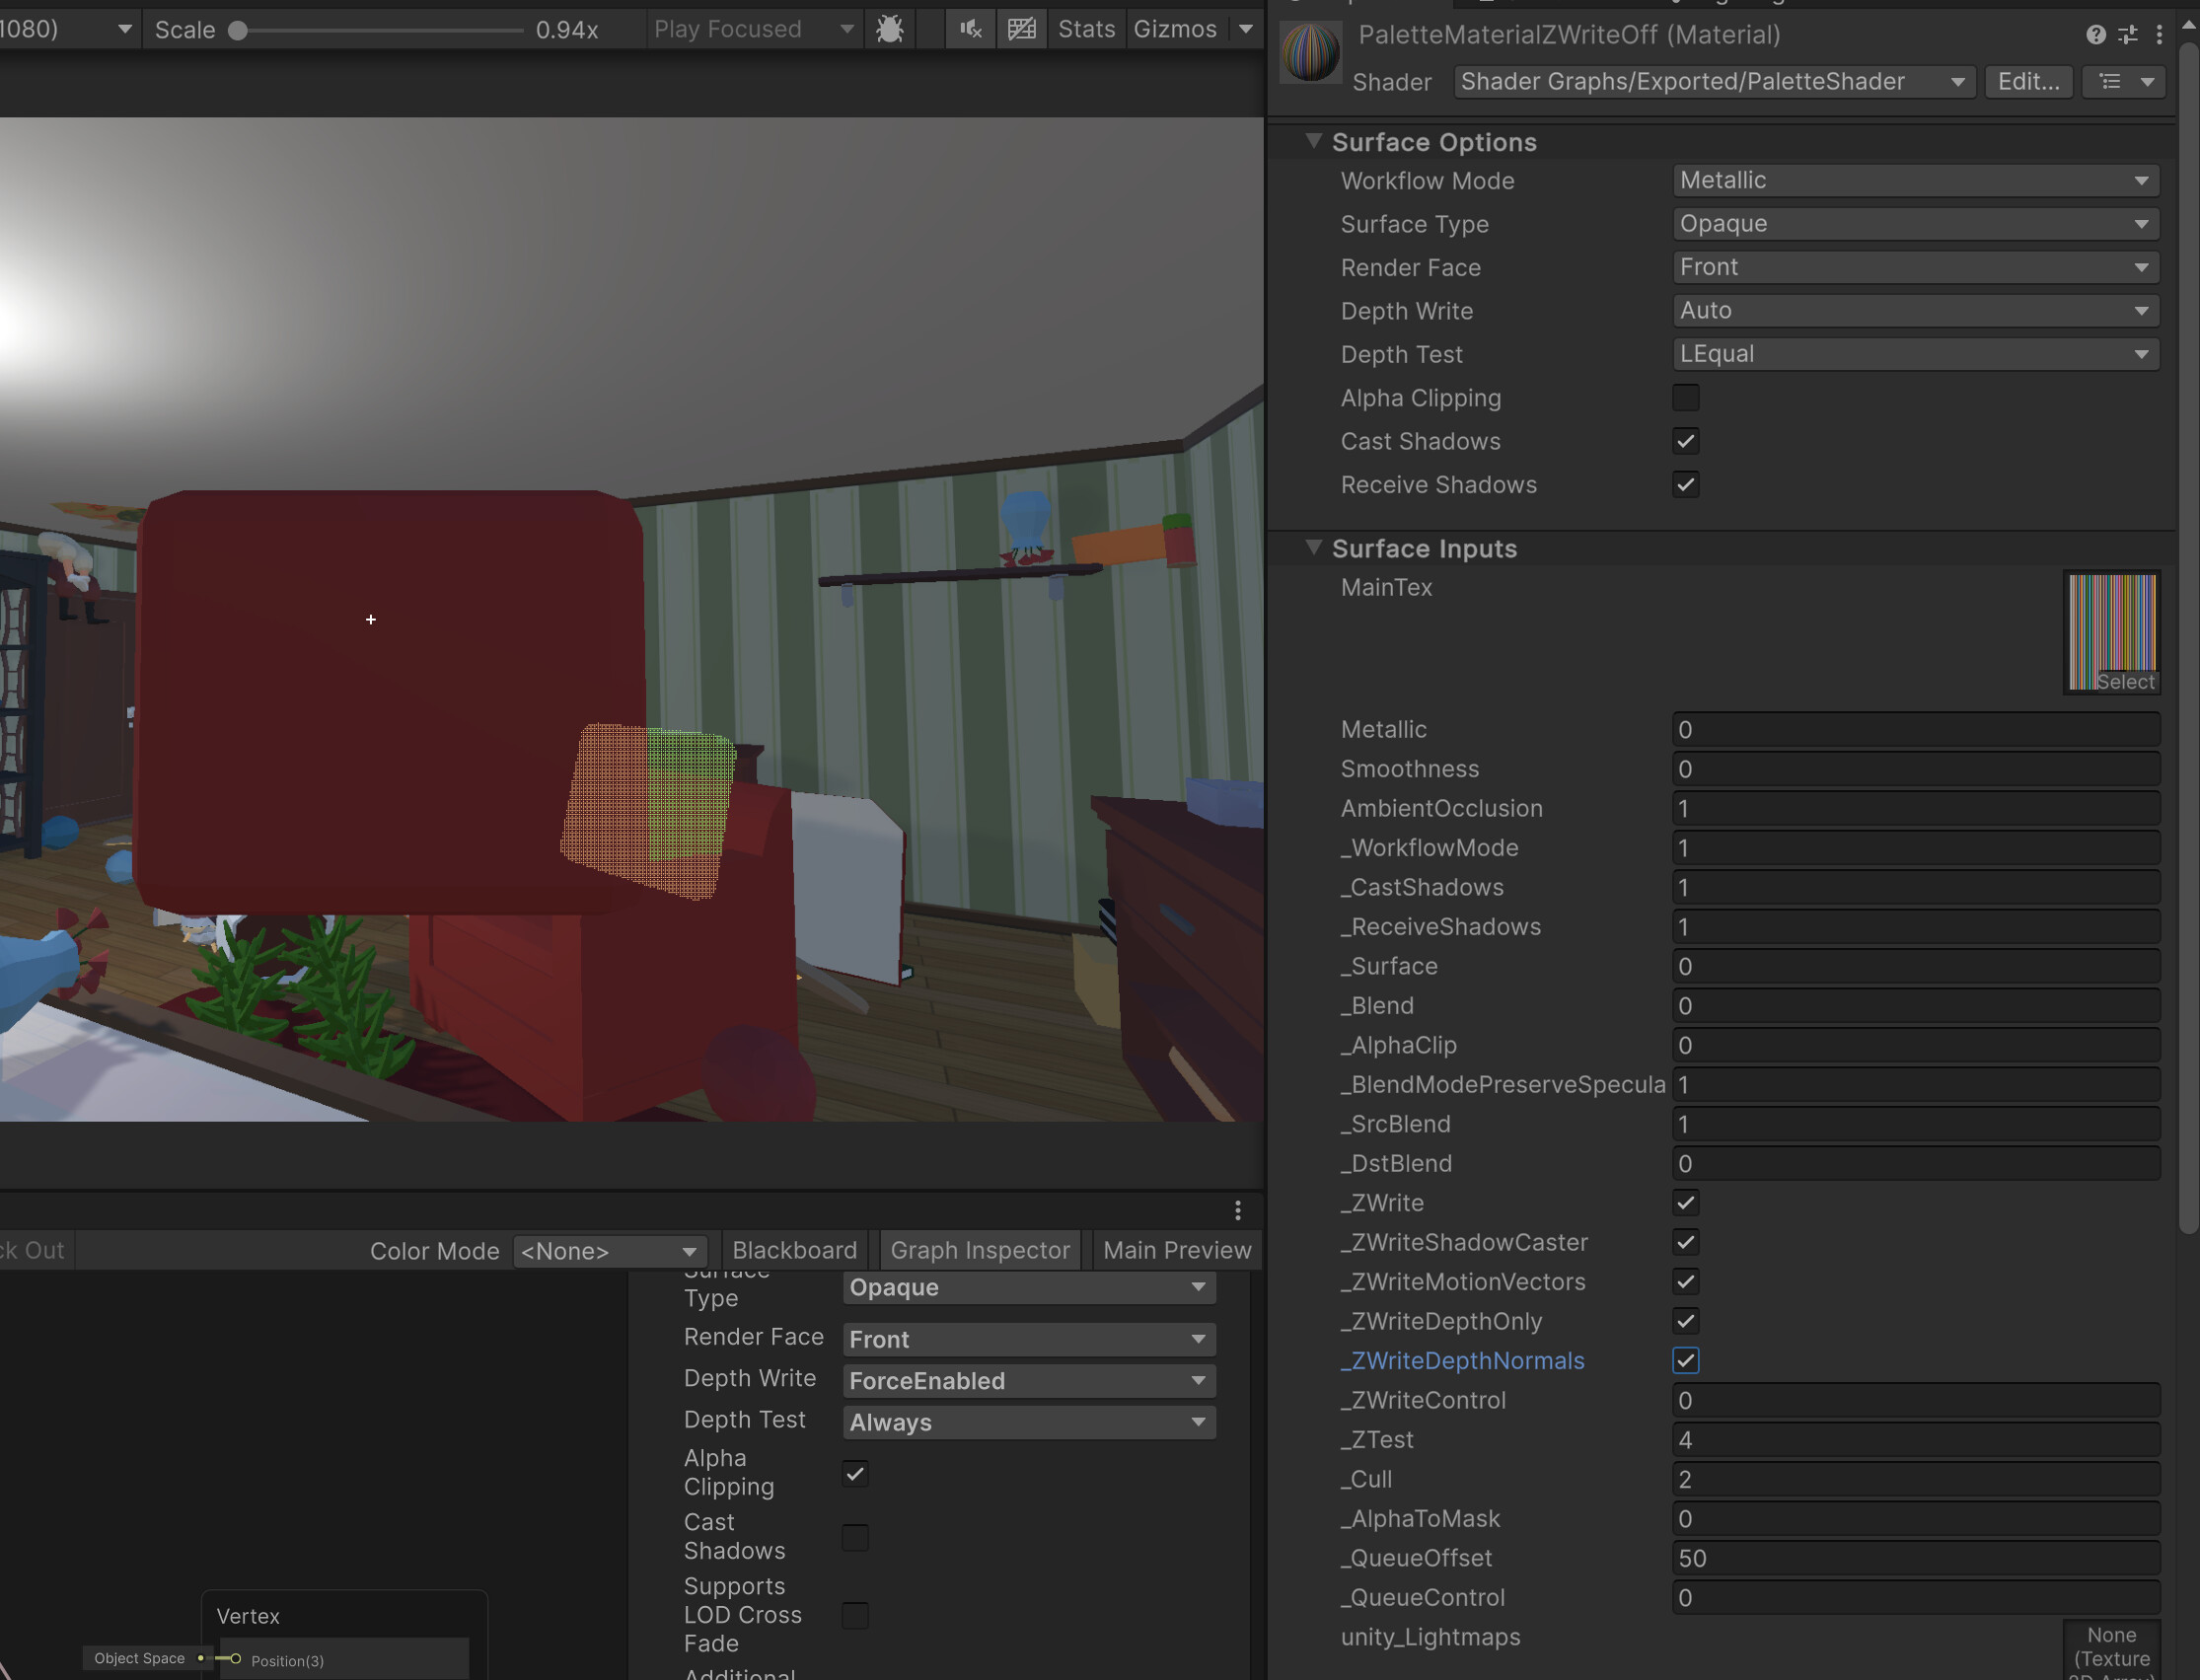Enable Alpha Clipping in Surface Options
2200x1680 pixels.
click(x=1685, y=397)
